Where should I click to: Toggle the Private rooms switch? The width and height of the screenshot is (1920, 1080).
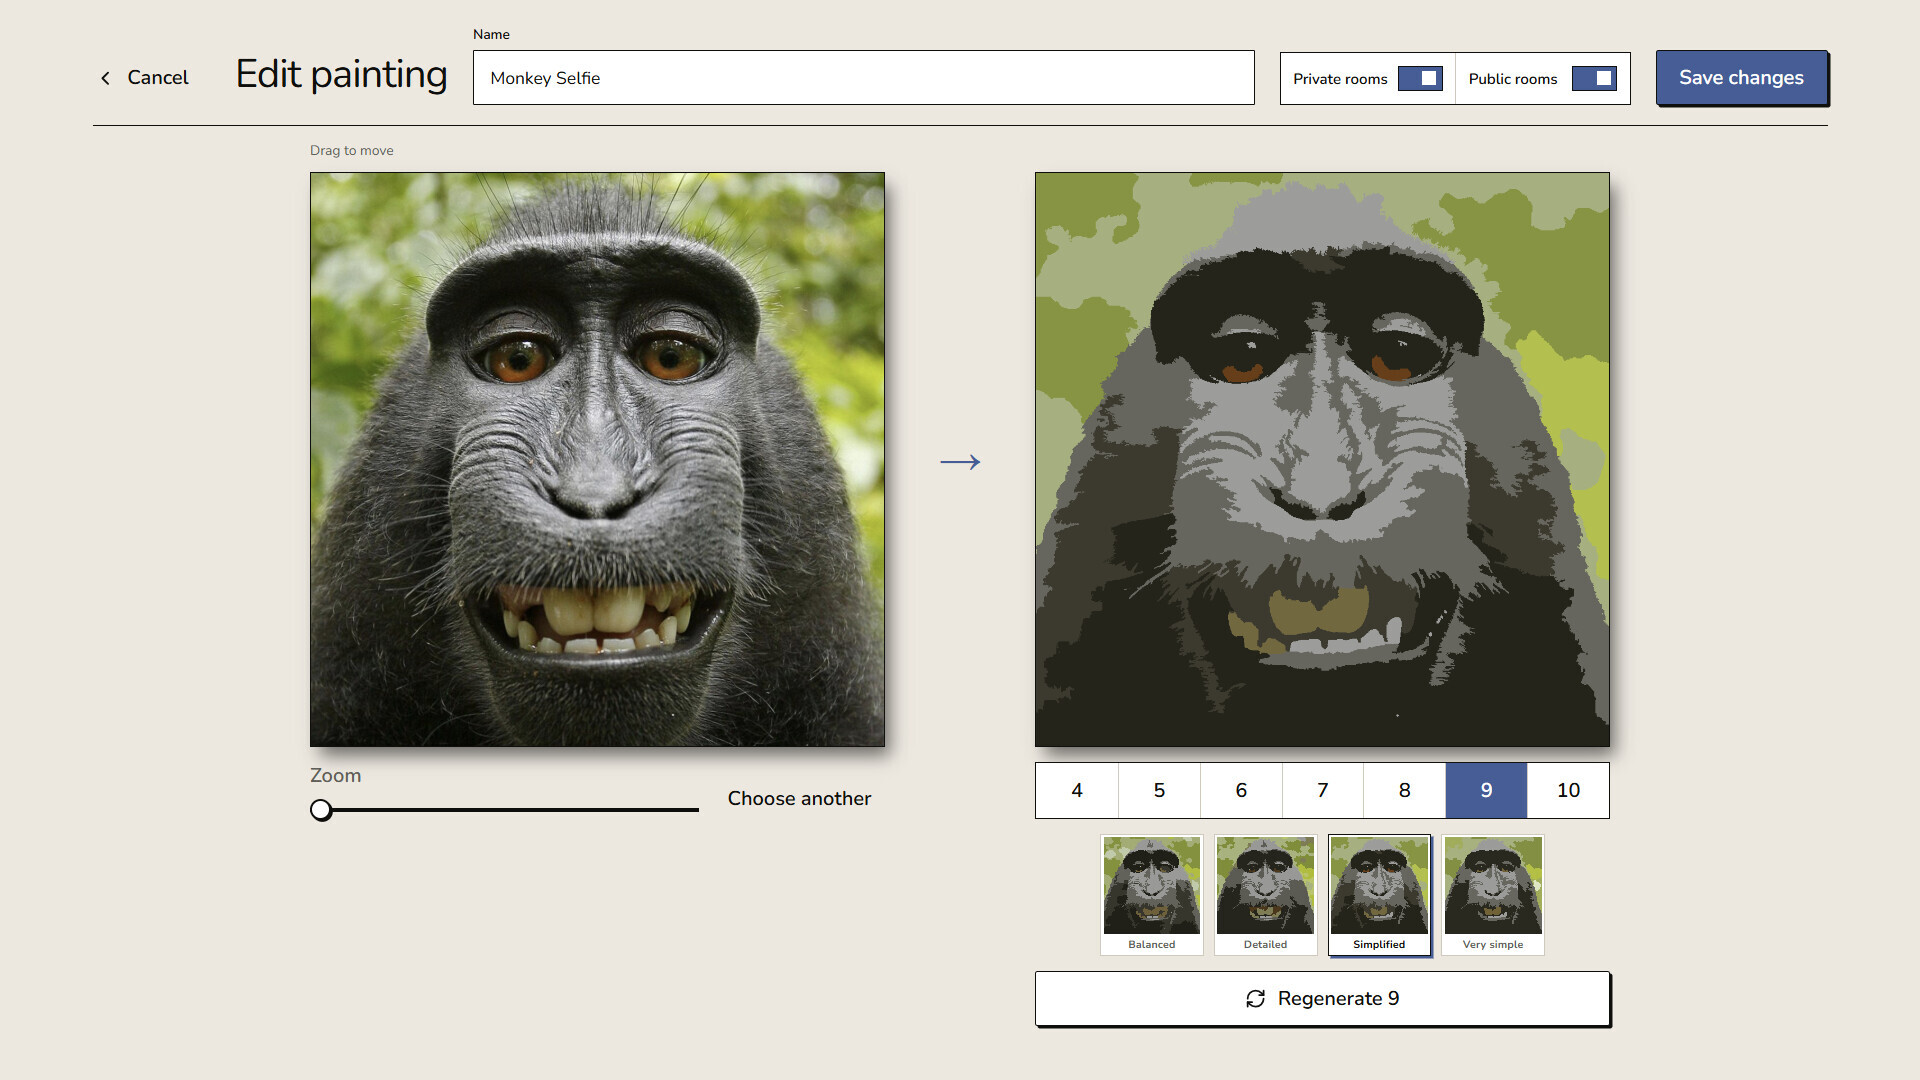point(1420,78)
